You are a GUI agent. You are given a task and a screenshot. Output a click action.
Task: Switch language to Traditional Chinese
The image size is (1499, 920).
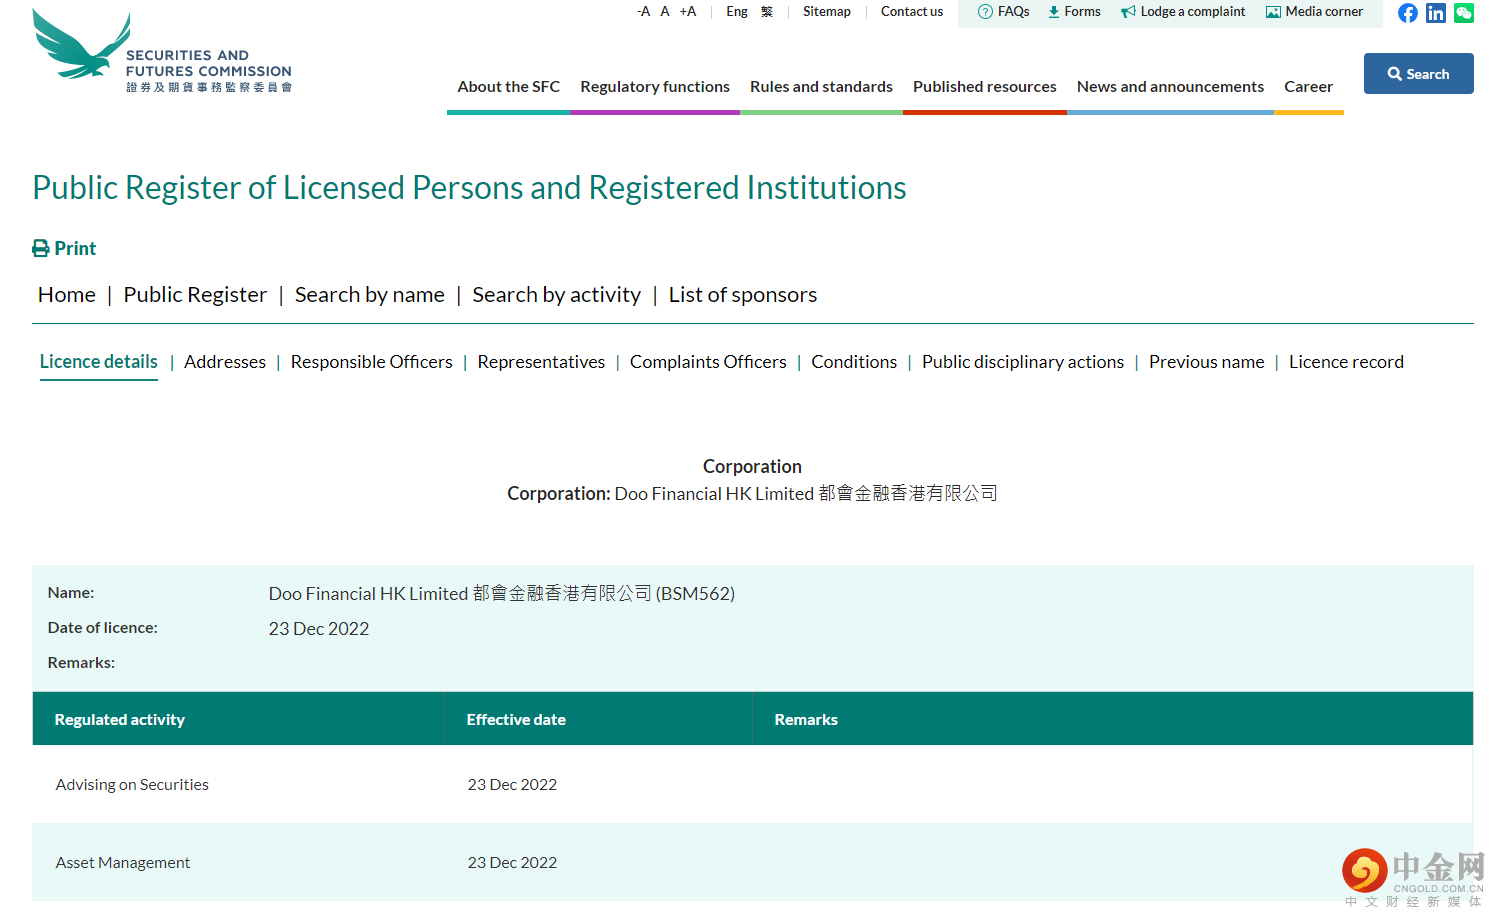[x=767, y=12]
